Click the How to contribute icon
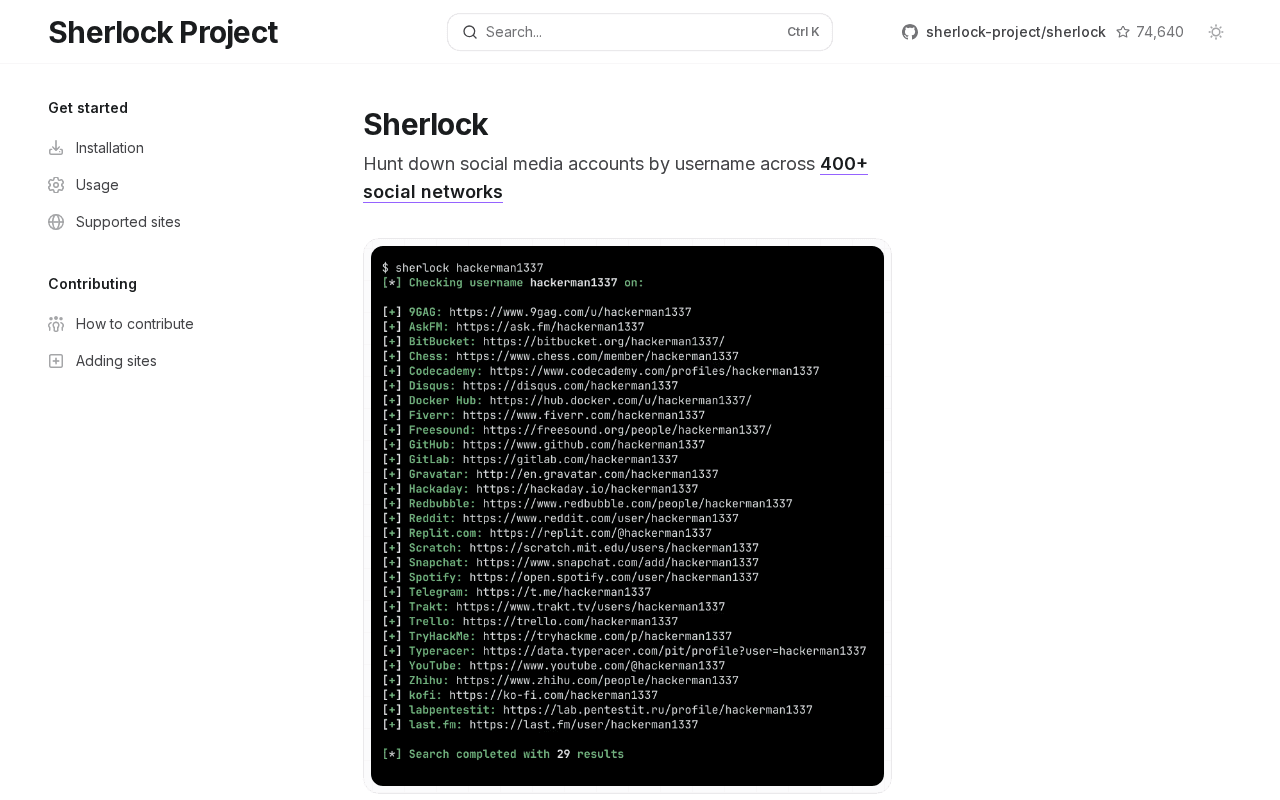1280x800 pixels. [x=55, y=323]
